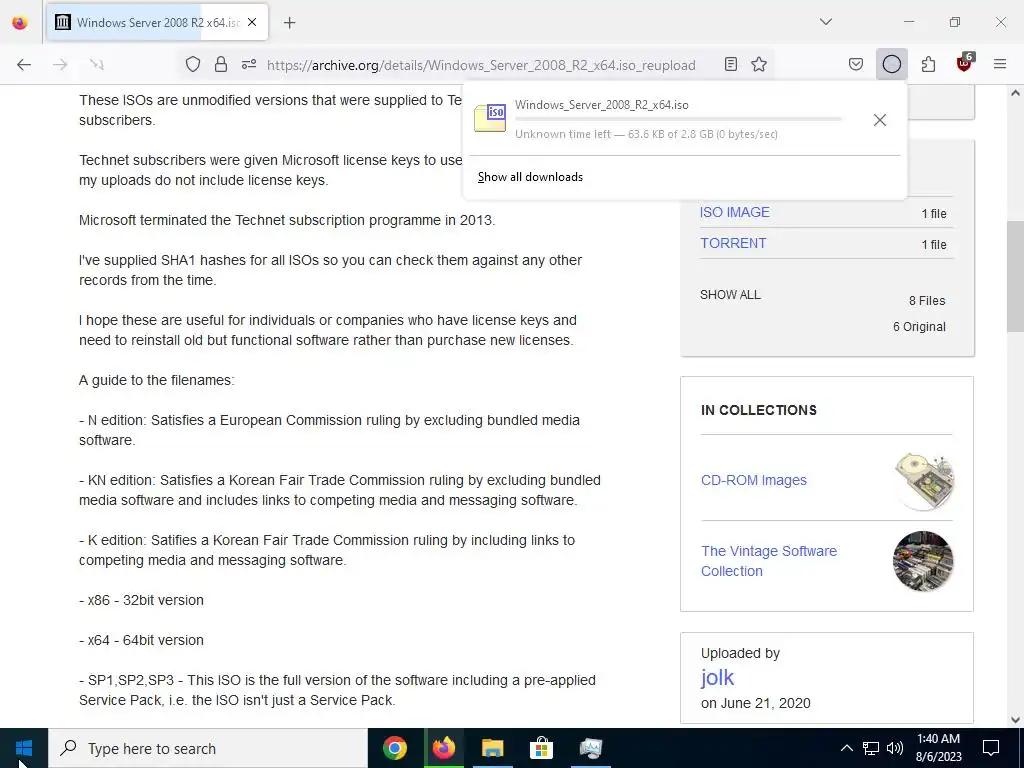Open the list all tabs dropdown
The image size is (1024, 768).
tap(825, 22)
